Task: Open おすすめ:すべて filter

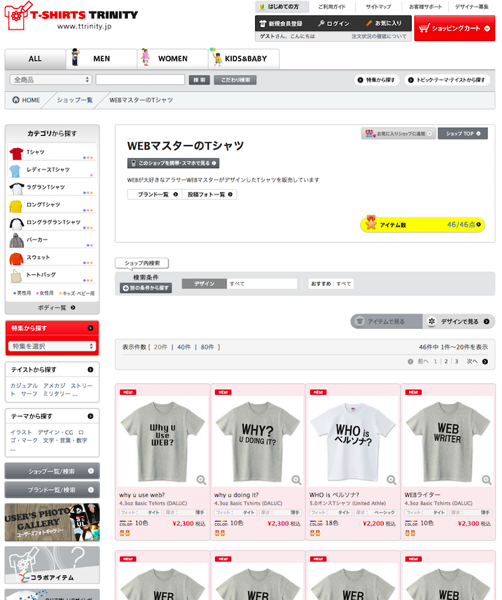Action: [x=331, y=284]
